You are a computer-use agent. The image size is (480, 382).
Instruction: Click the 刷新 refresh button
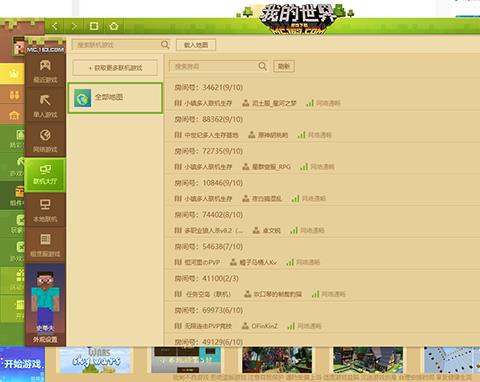pos(284,66)
